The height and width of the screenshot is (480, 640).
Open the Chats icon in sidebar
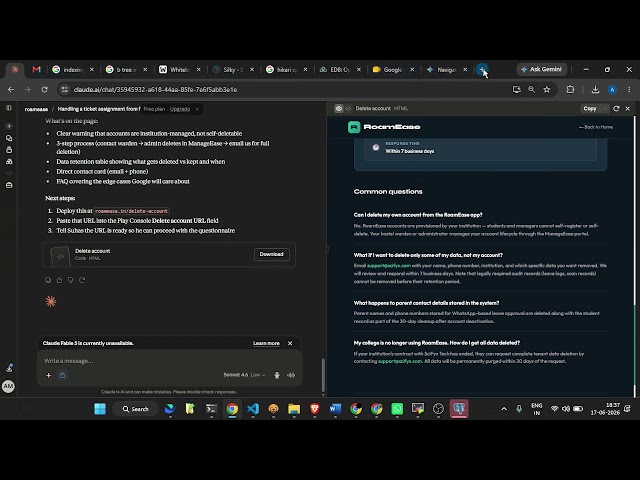(x=9, y=138)
